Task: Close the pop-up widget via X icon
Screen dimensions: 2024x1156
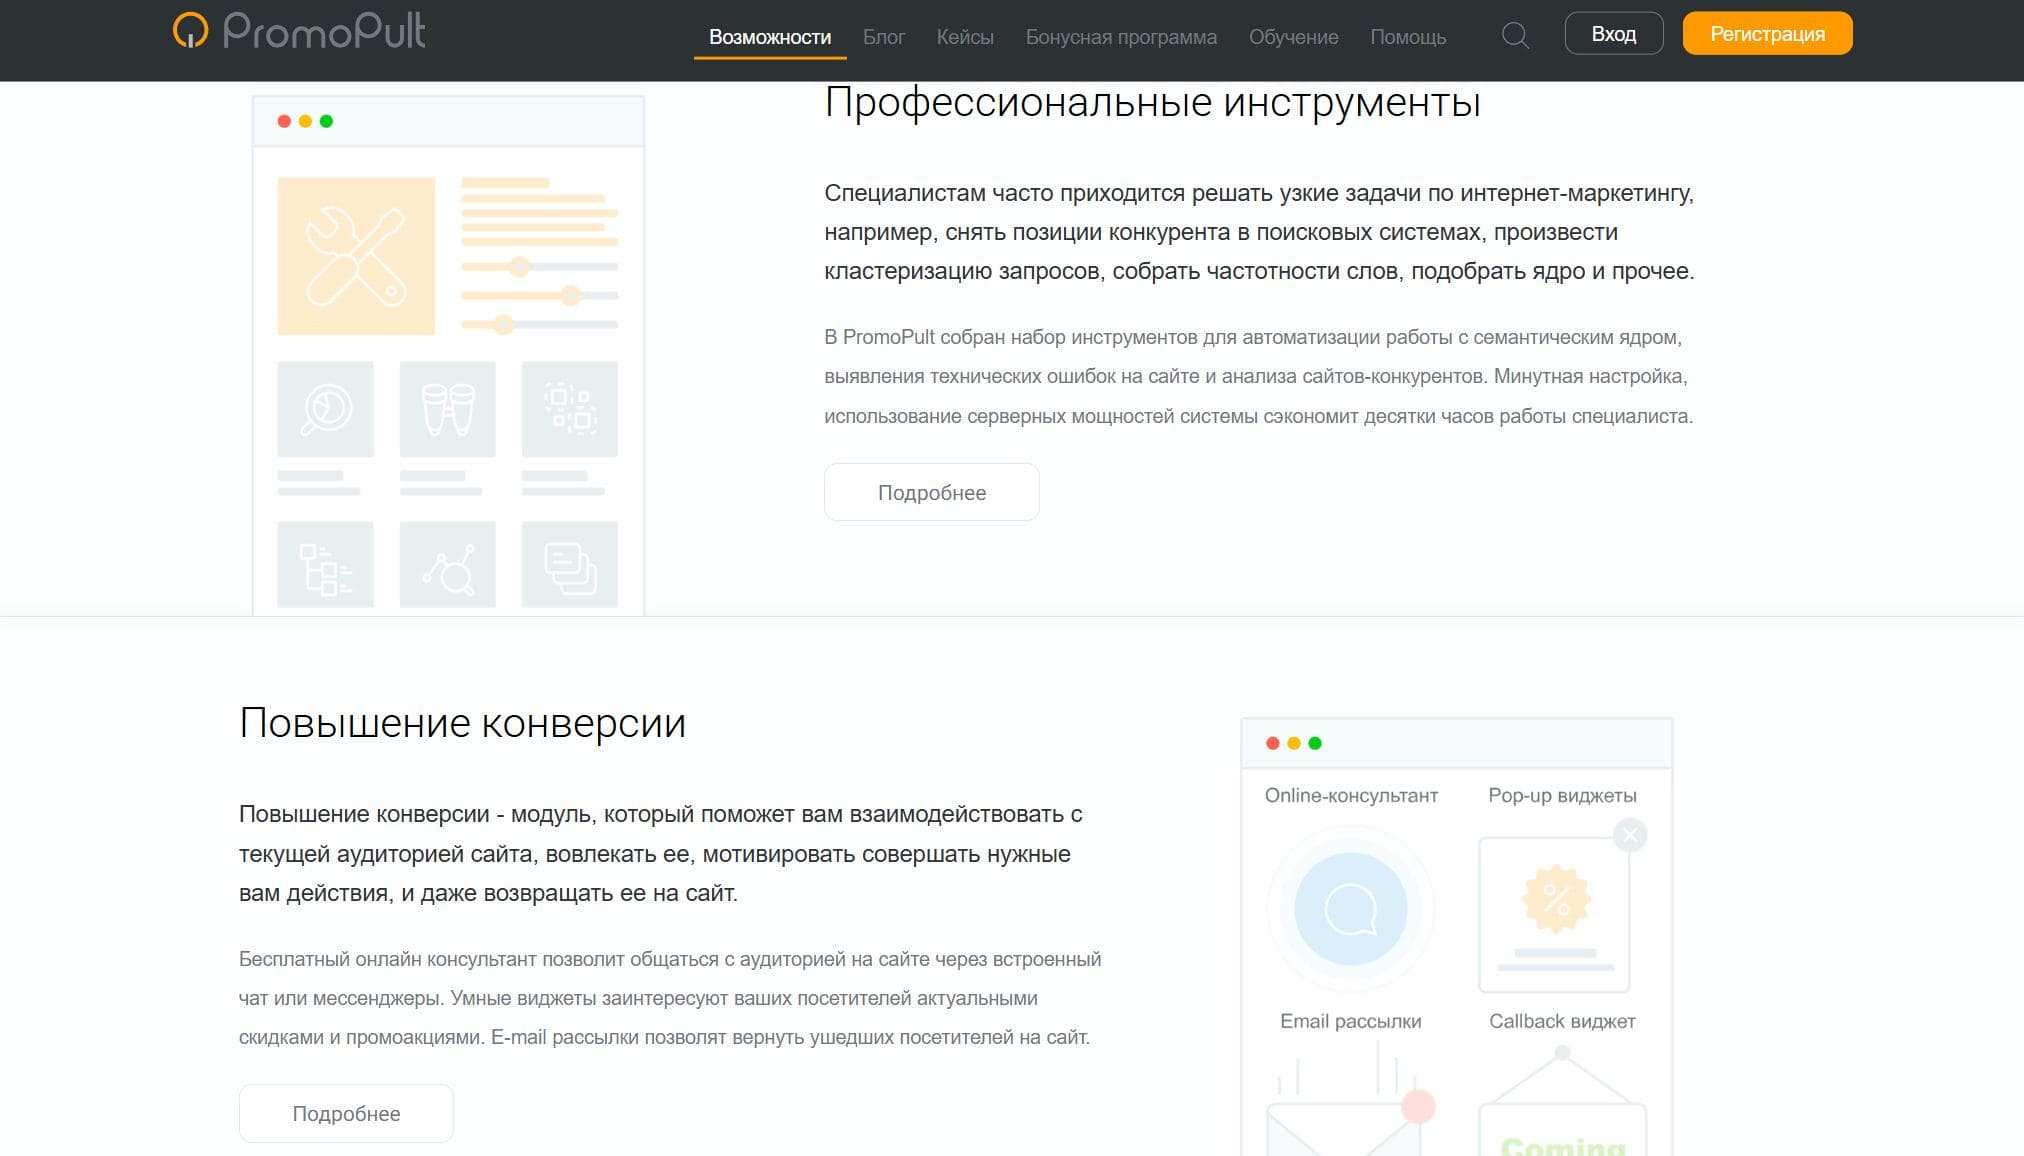Action: 1630,835
